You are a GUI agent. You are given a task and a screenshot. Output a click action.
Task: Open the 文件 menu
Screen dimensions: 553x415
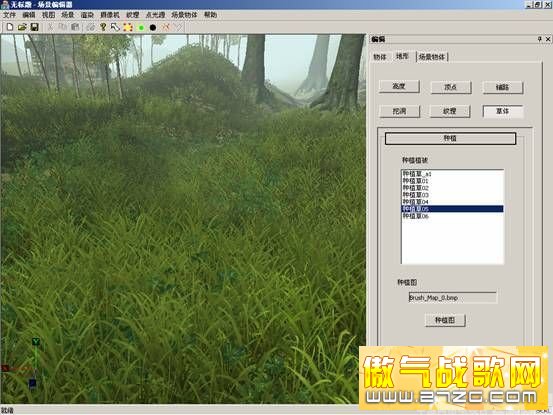coord(10,15)
